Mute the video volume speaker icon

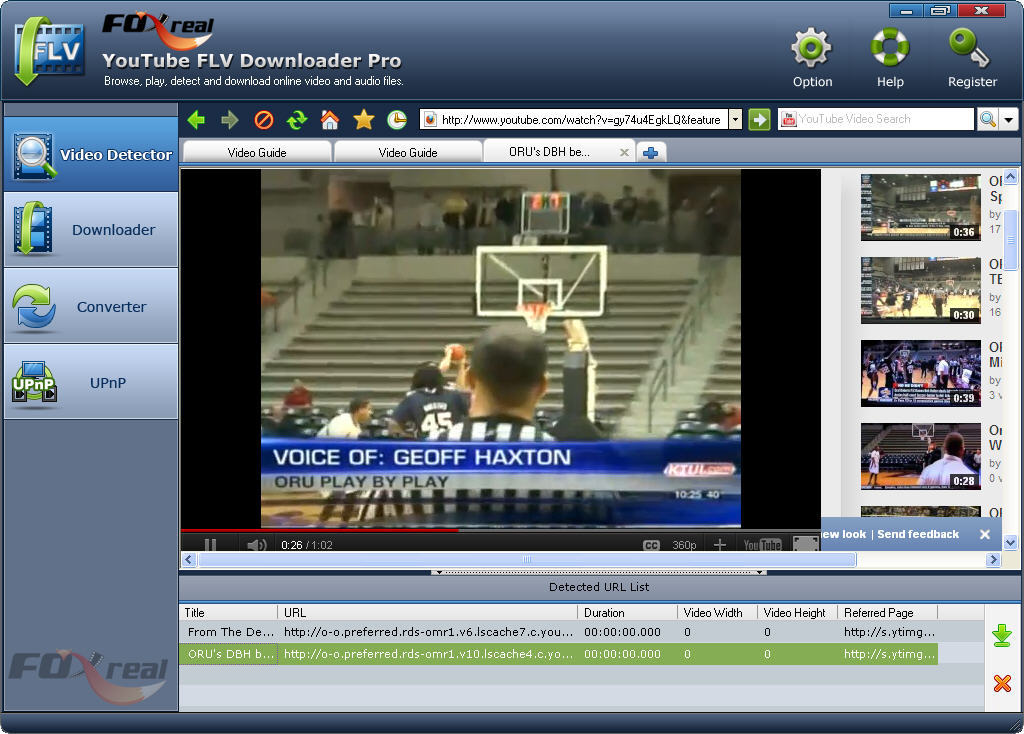[257, 545]
